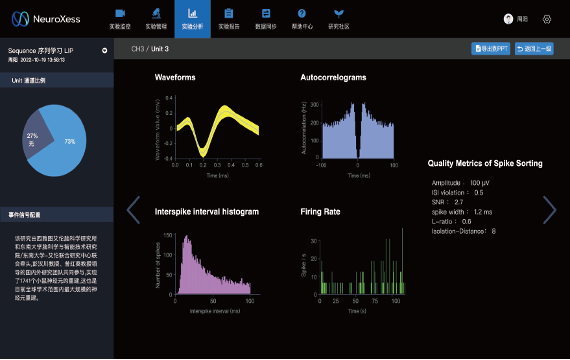570x360 pixels.
Task: Open the data sync arrows tab
Action: (x=266, y=19)
